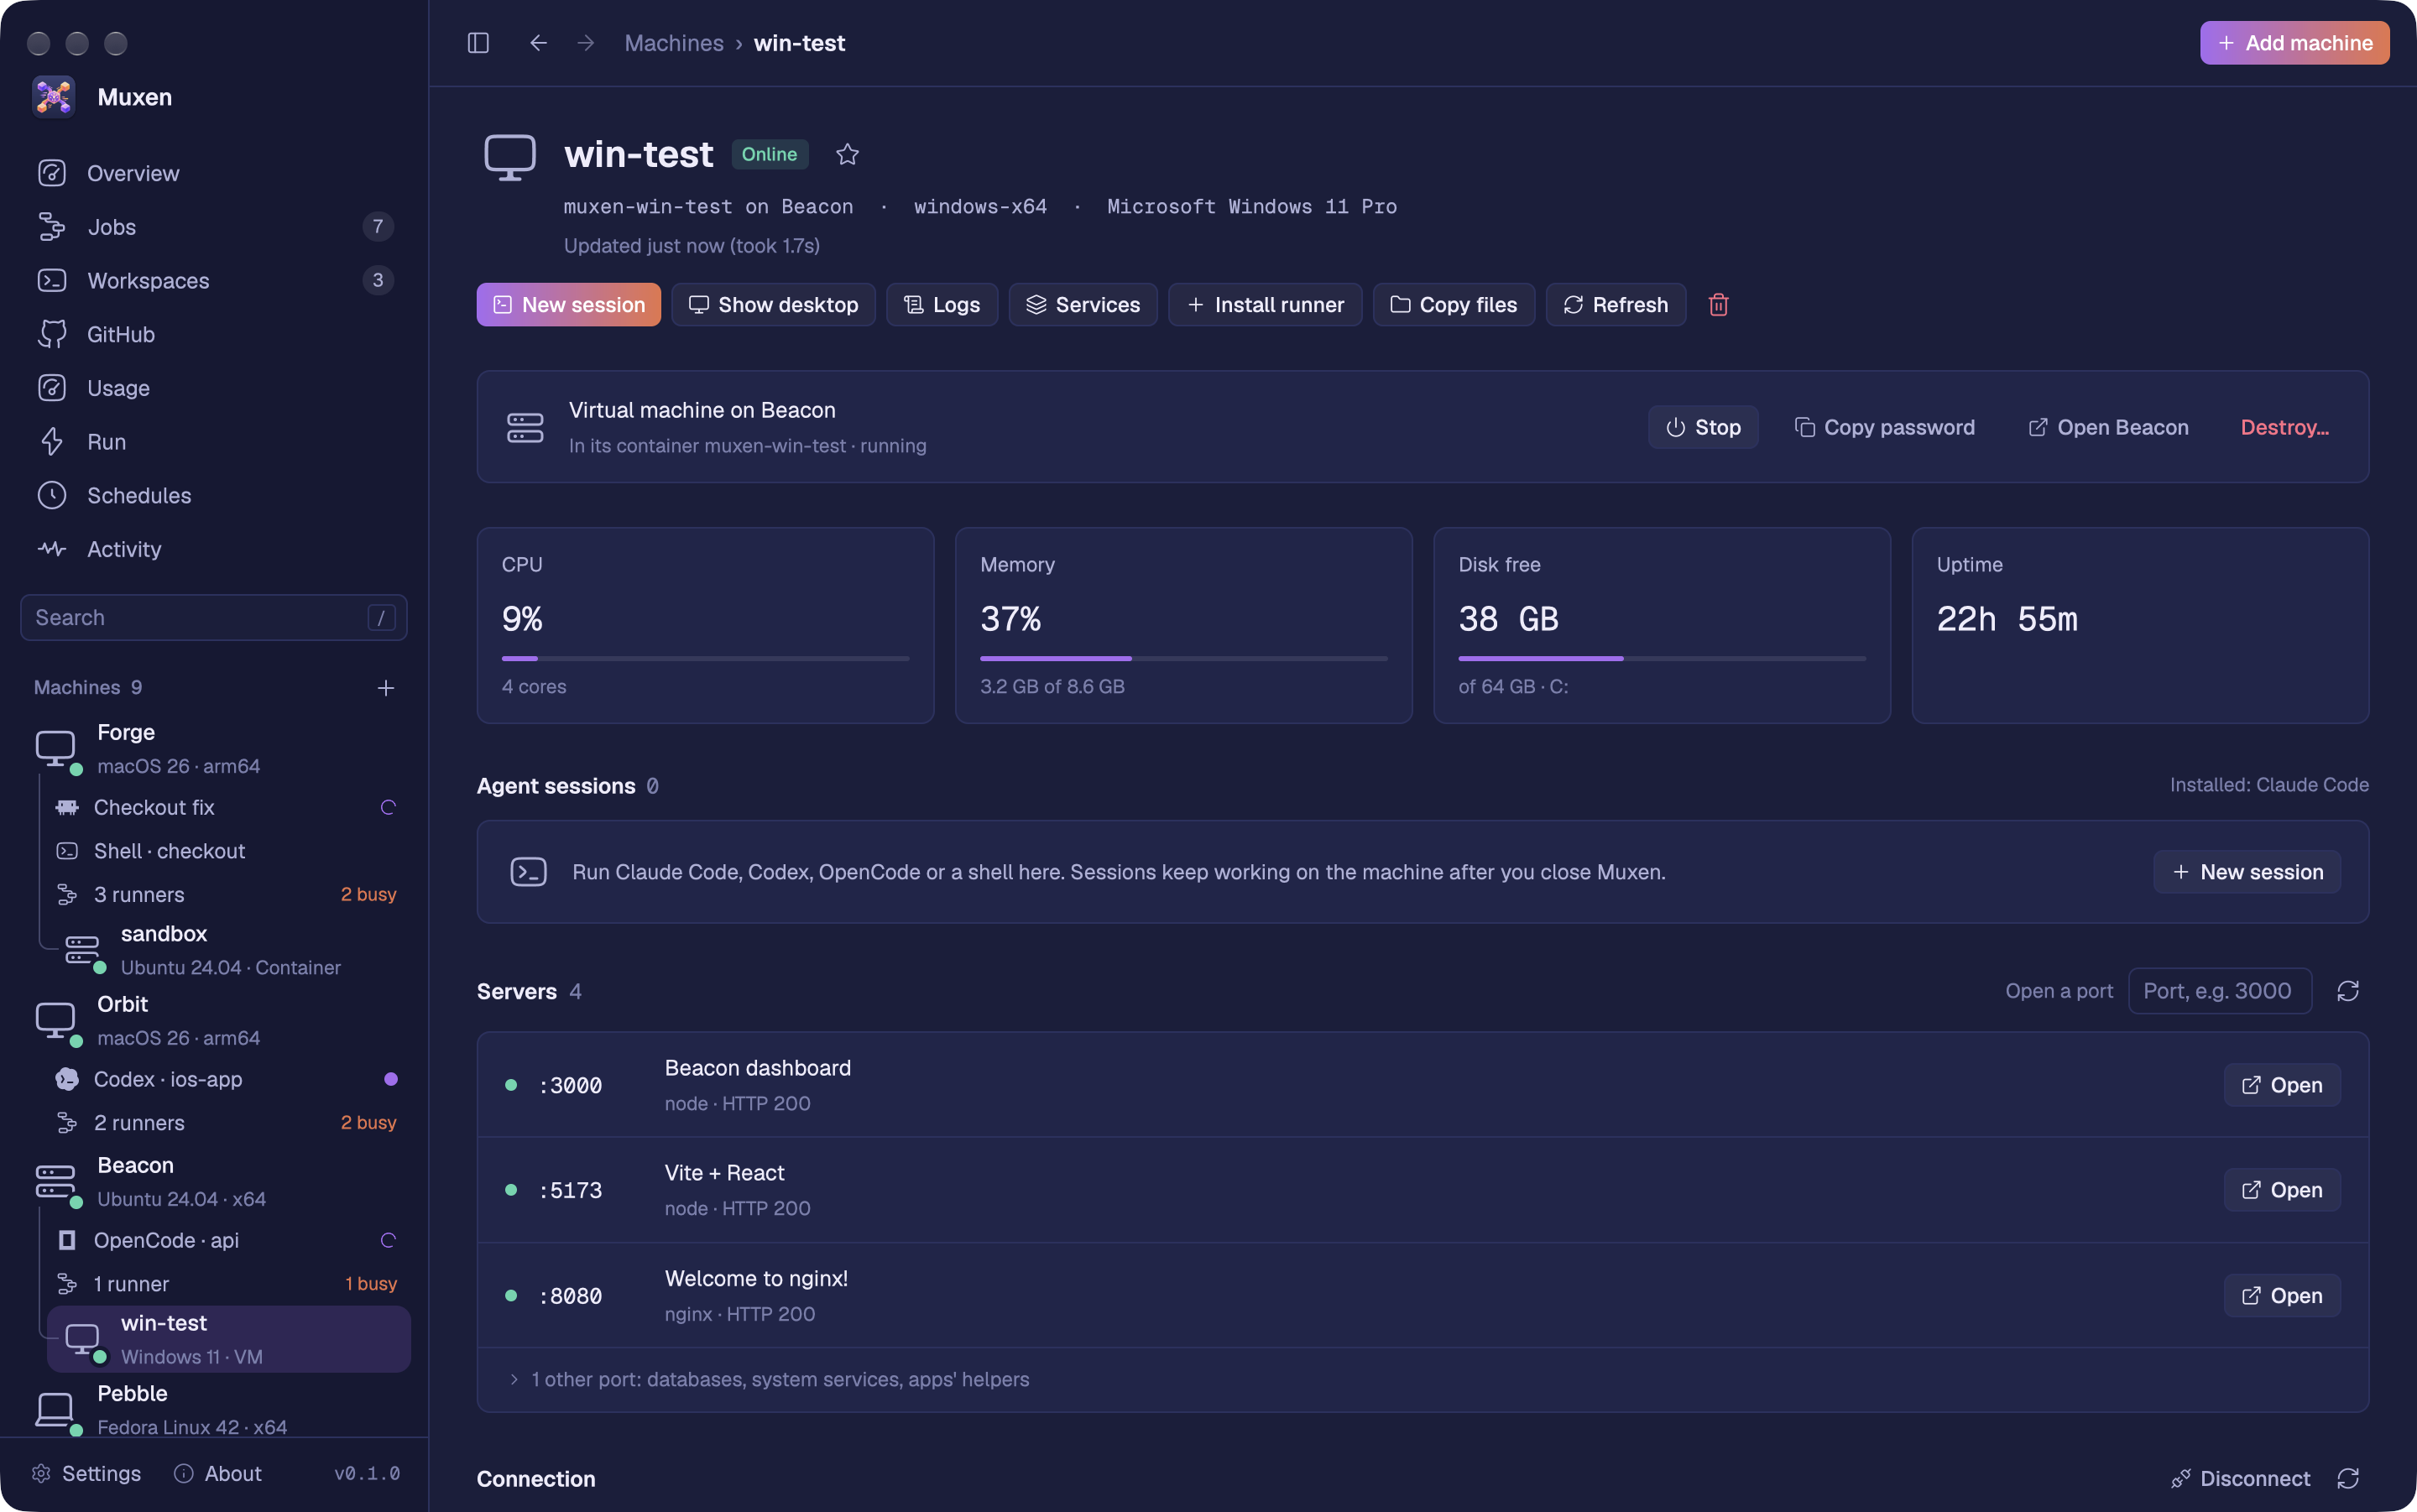Show desktop of win-test
The height and width of the screenshot is (1512, 2417).
[773, 304]
